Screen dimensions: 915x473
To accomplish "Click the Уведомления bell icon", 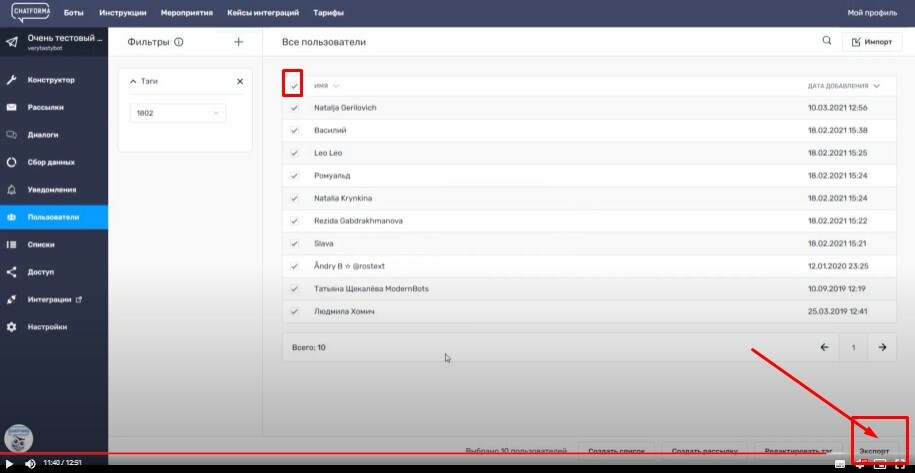I will [x=12, y=190].
